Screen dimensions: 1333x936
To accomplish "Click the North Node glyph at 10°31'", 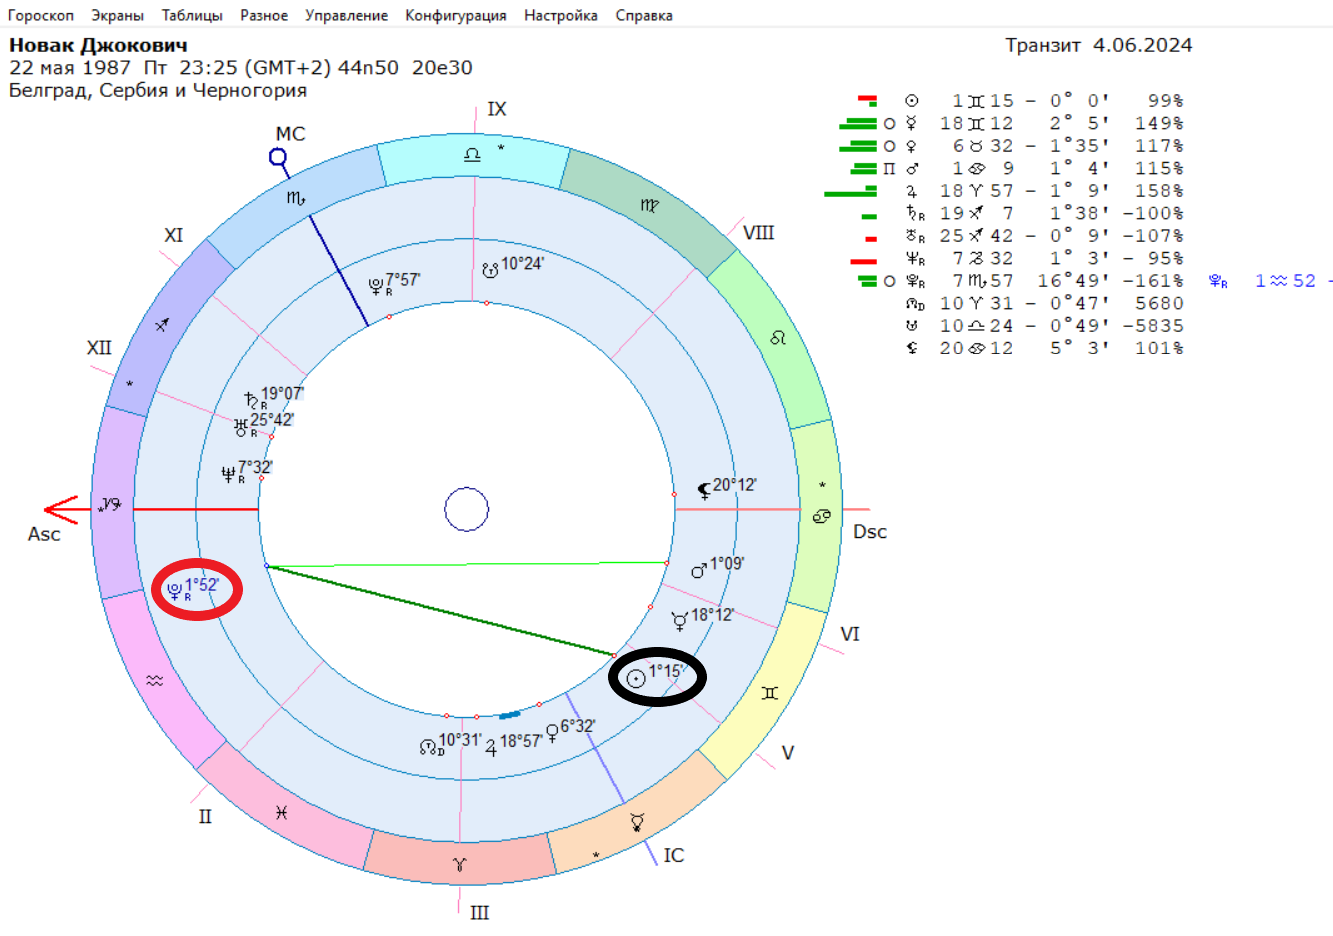I will [429, 747].
